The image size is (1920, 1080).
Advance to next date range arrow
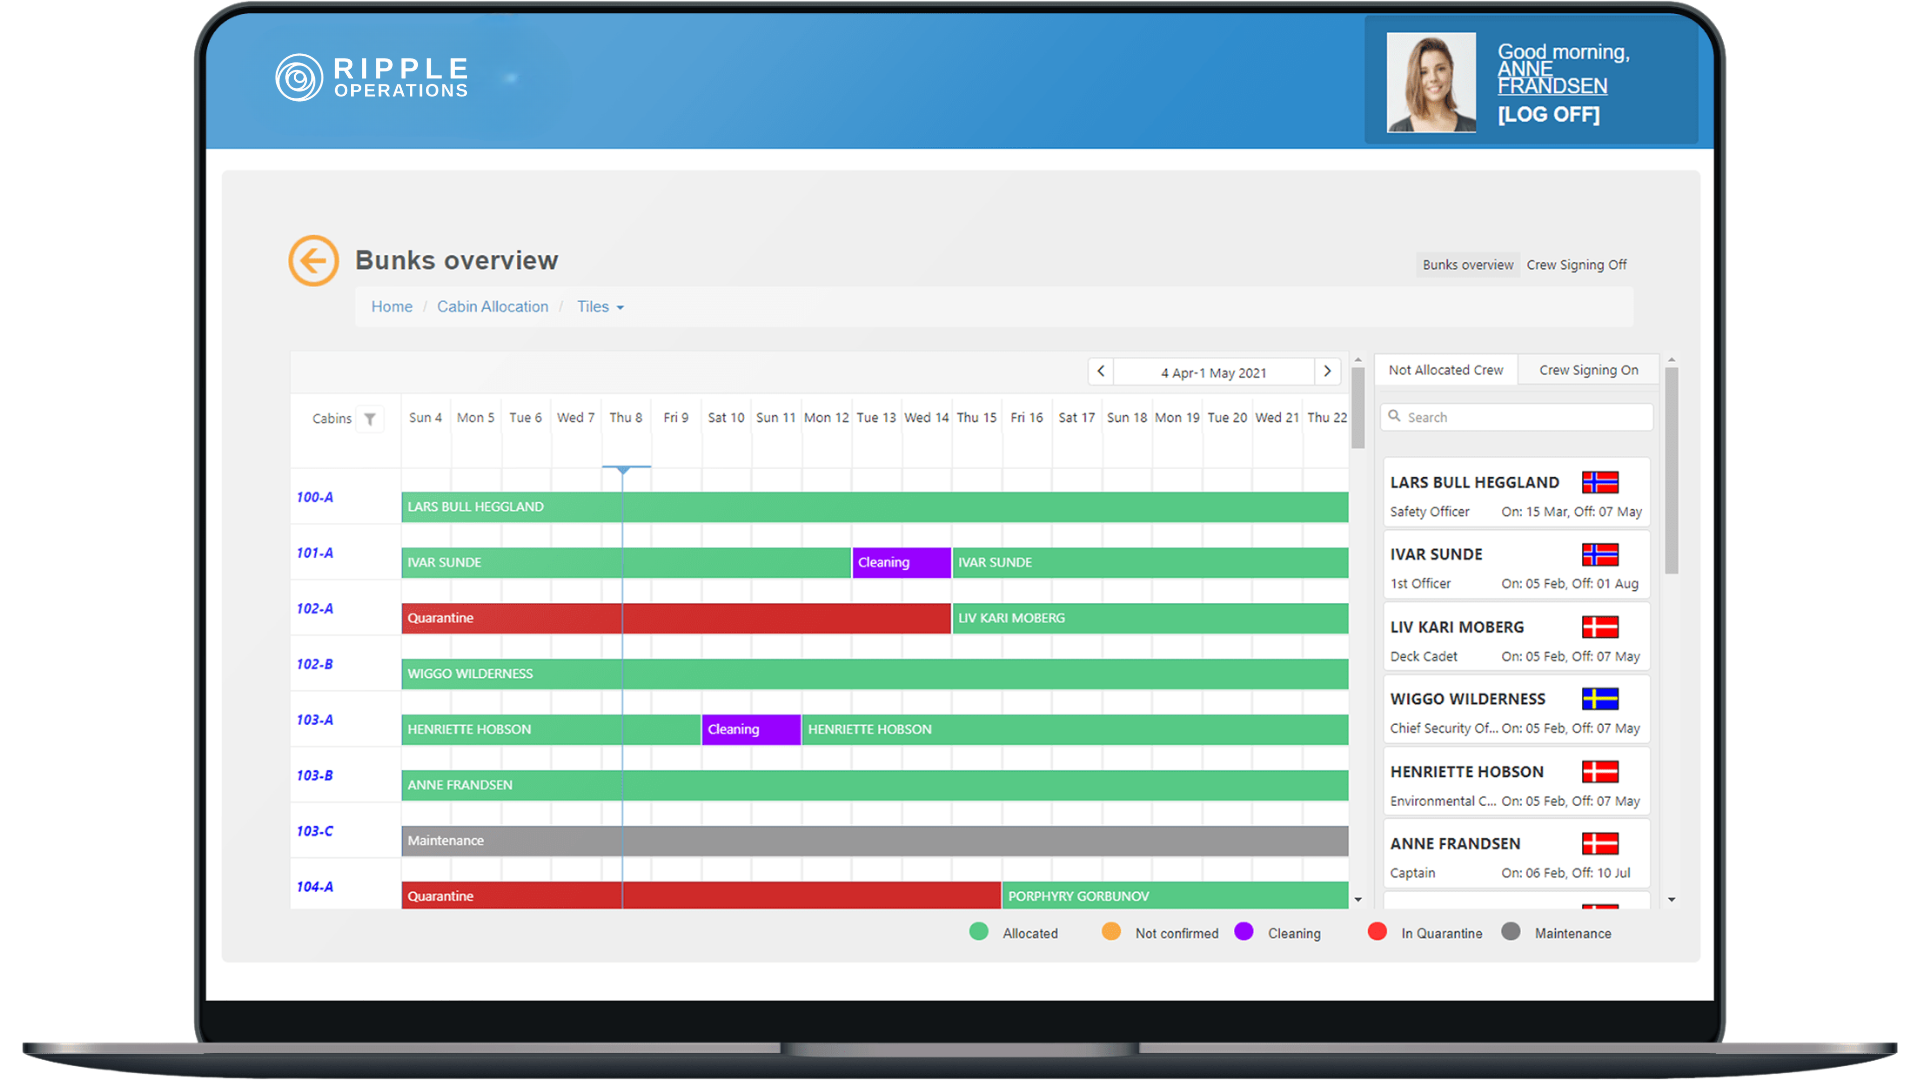[1327, 372]
